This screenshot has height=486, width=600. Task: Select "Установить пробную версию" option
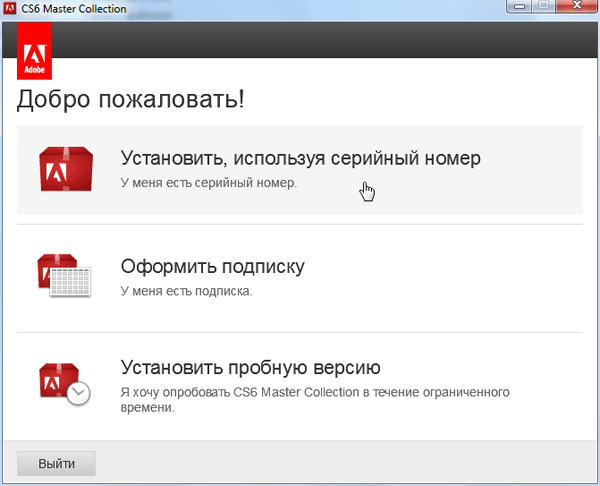coord(300,386)
